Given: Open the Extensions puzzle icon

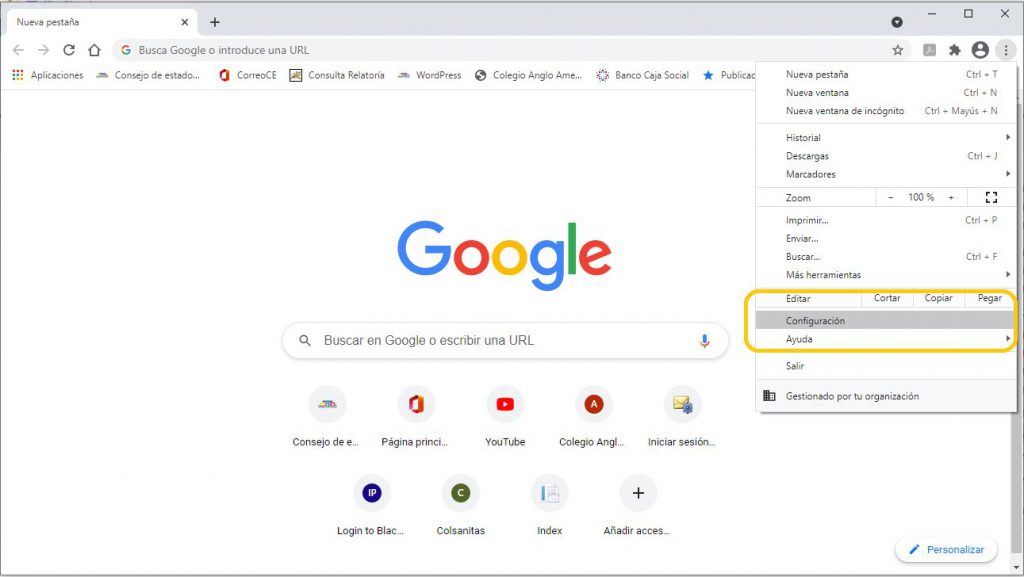Looking at the screenshot, I should pyautogui.click(x=955, y=50).
